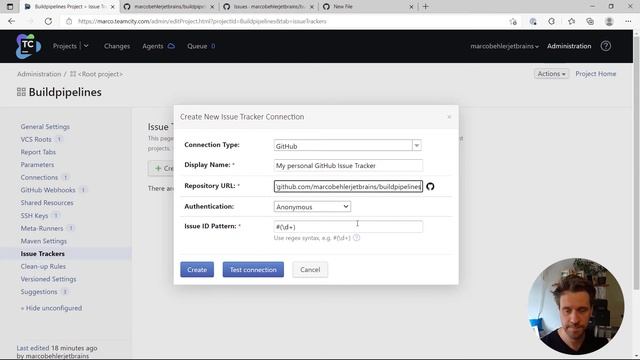The width and height of the screenshot is (640, 360).
Task: Open Changes in top navigation
Action: point(117,46)
